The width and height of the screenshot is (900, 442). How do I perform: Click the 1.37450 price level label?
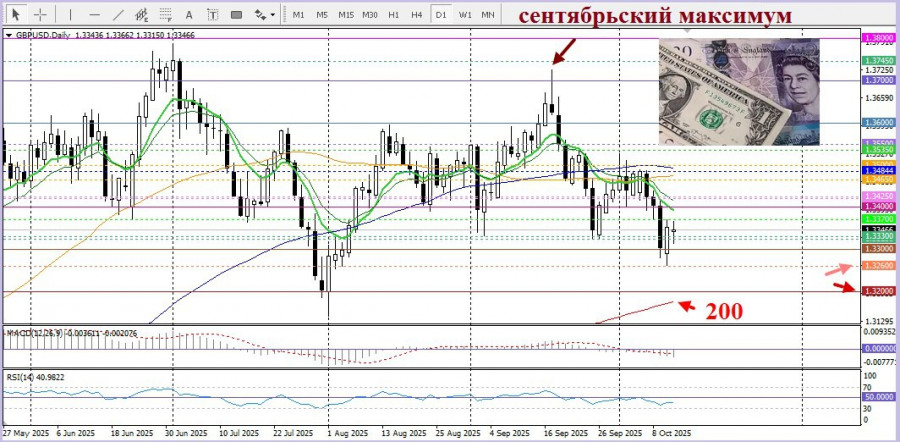878,60
